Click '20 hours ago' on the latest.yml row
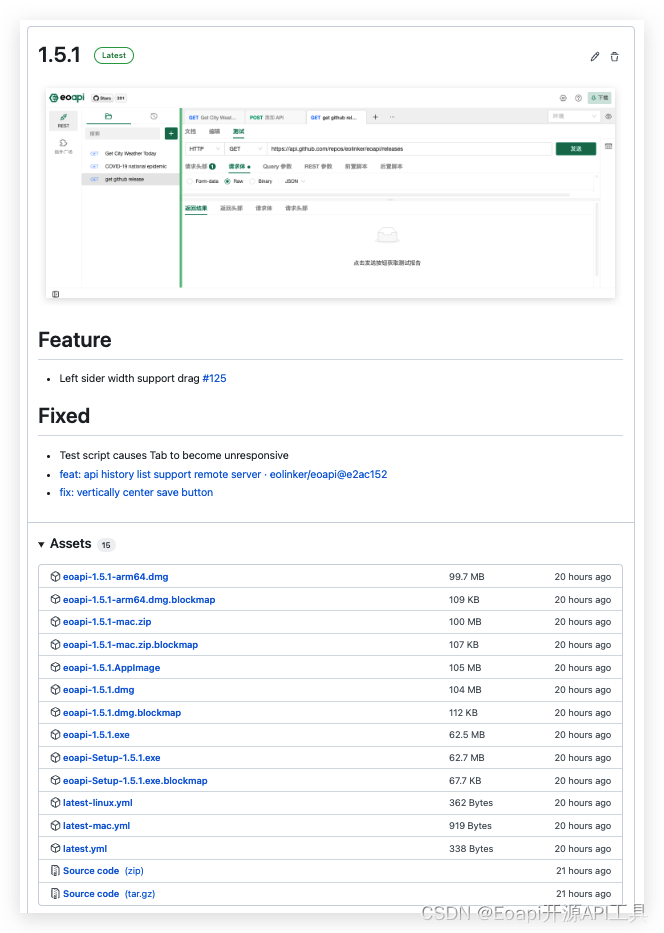 click(582, 849)
